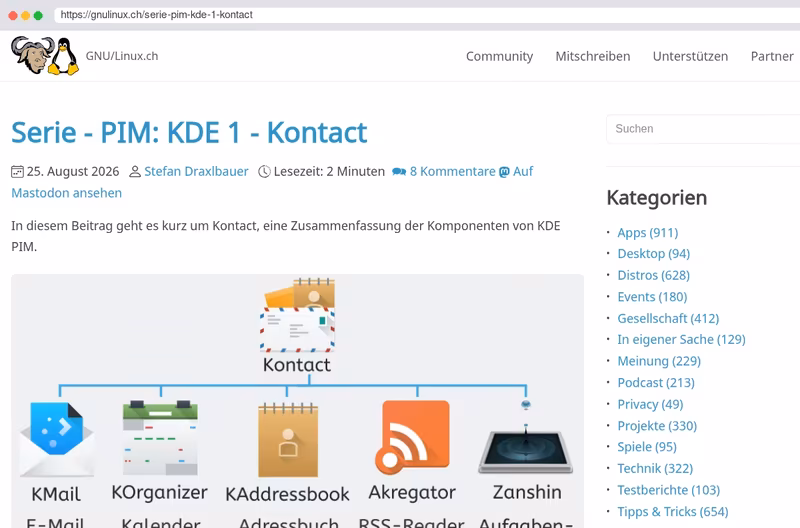Open the Technik (322) category
The height and width of the screenshot is (528, 800).
pyautogui.click(x=655, y=468)
